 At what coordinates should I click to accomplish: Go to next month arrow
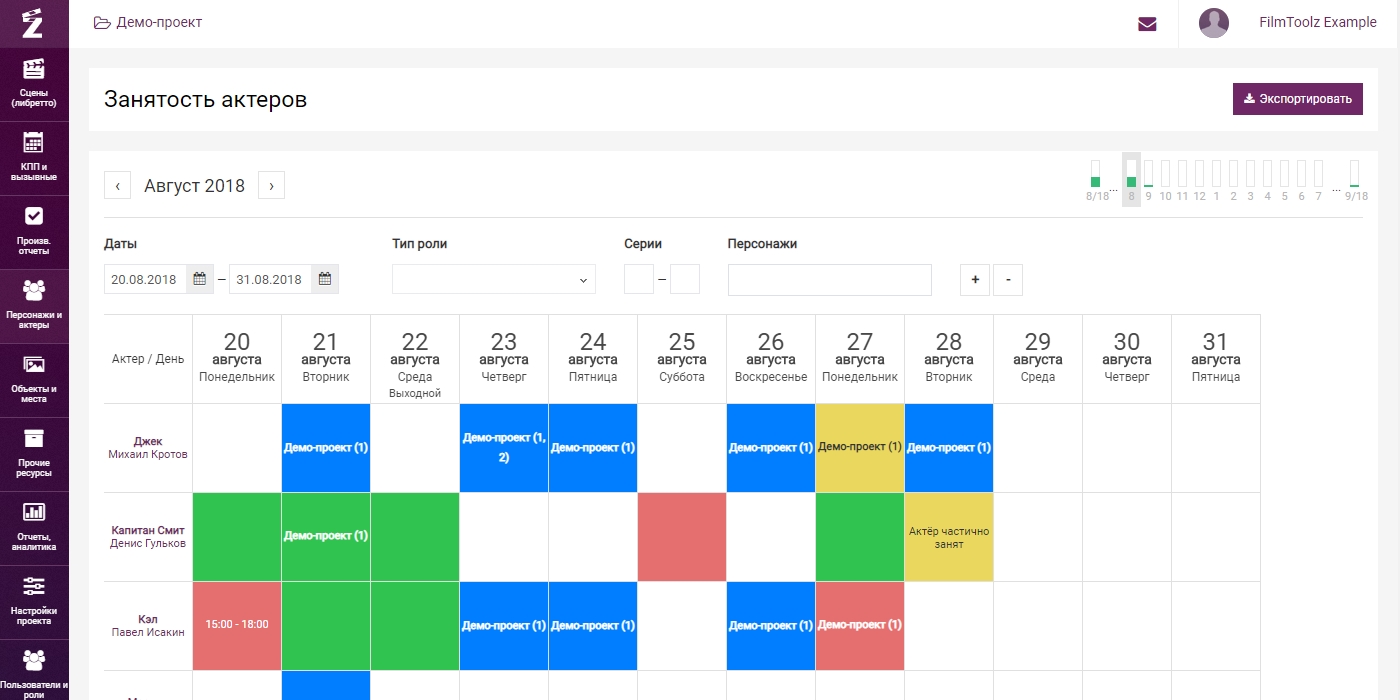pos(271,185)
